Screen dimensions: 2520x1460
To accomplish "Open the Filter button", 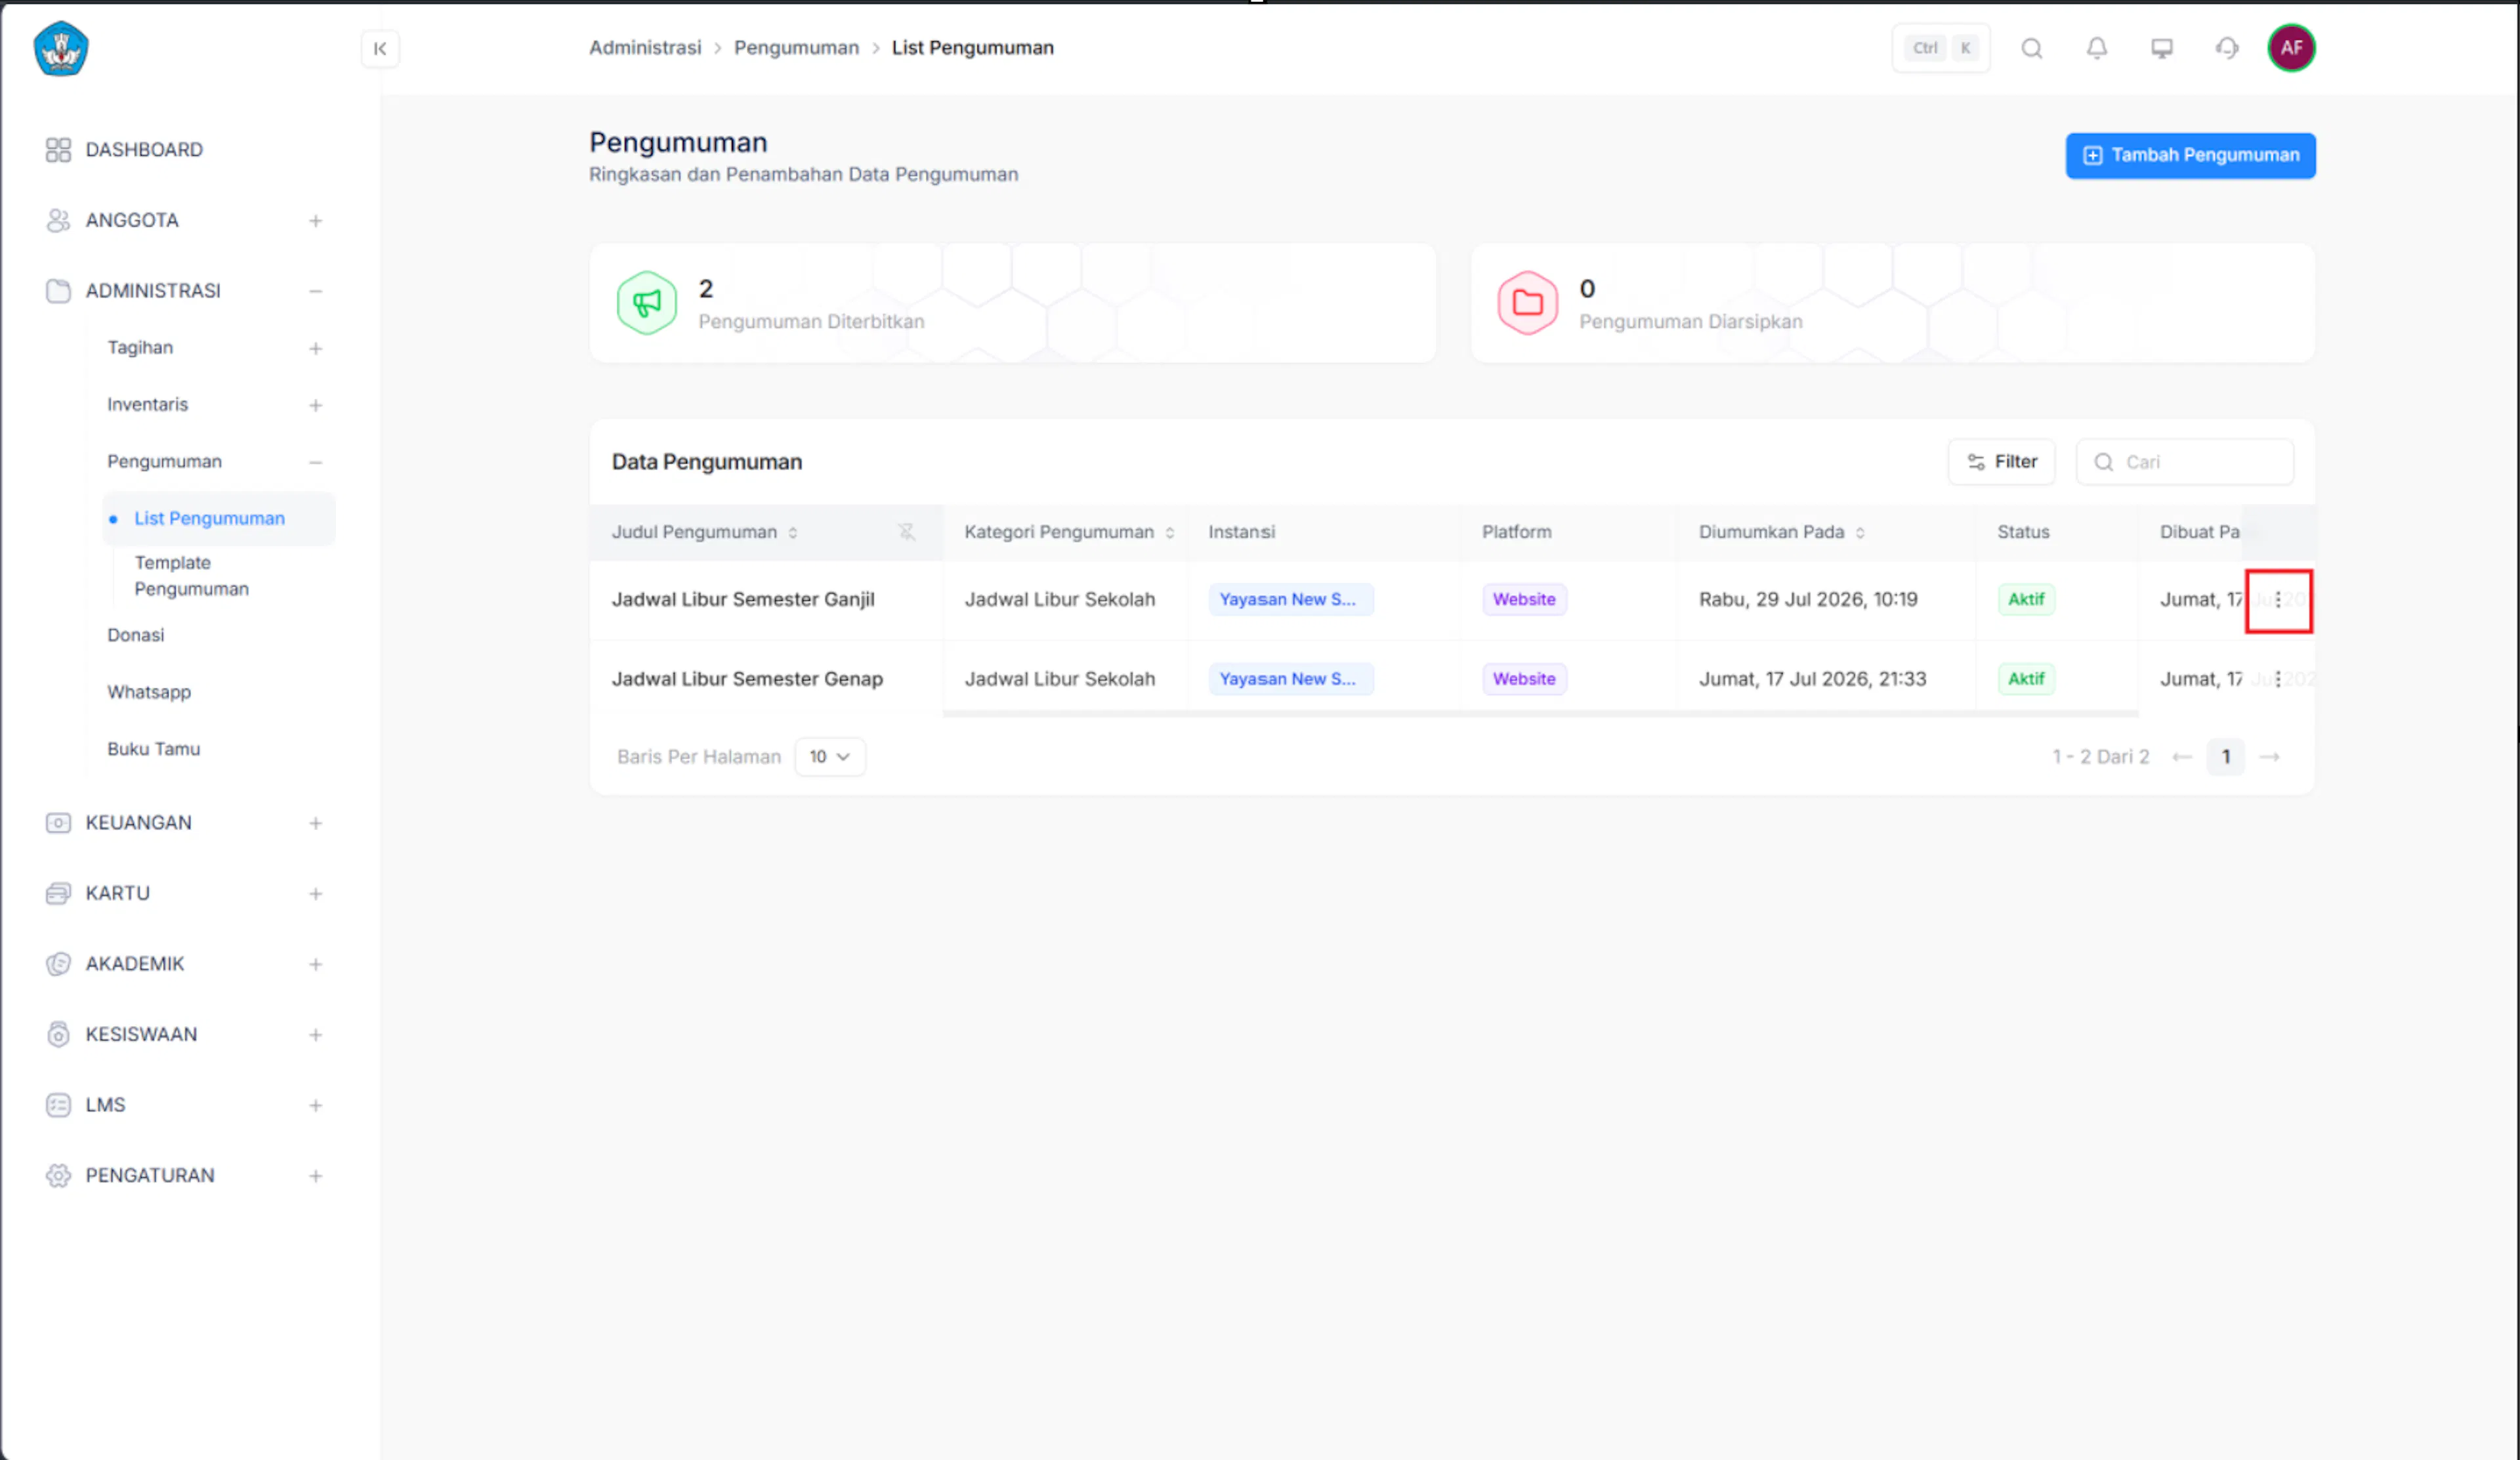I will [x=2002, y=462].
